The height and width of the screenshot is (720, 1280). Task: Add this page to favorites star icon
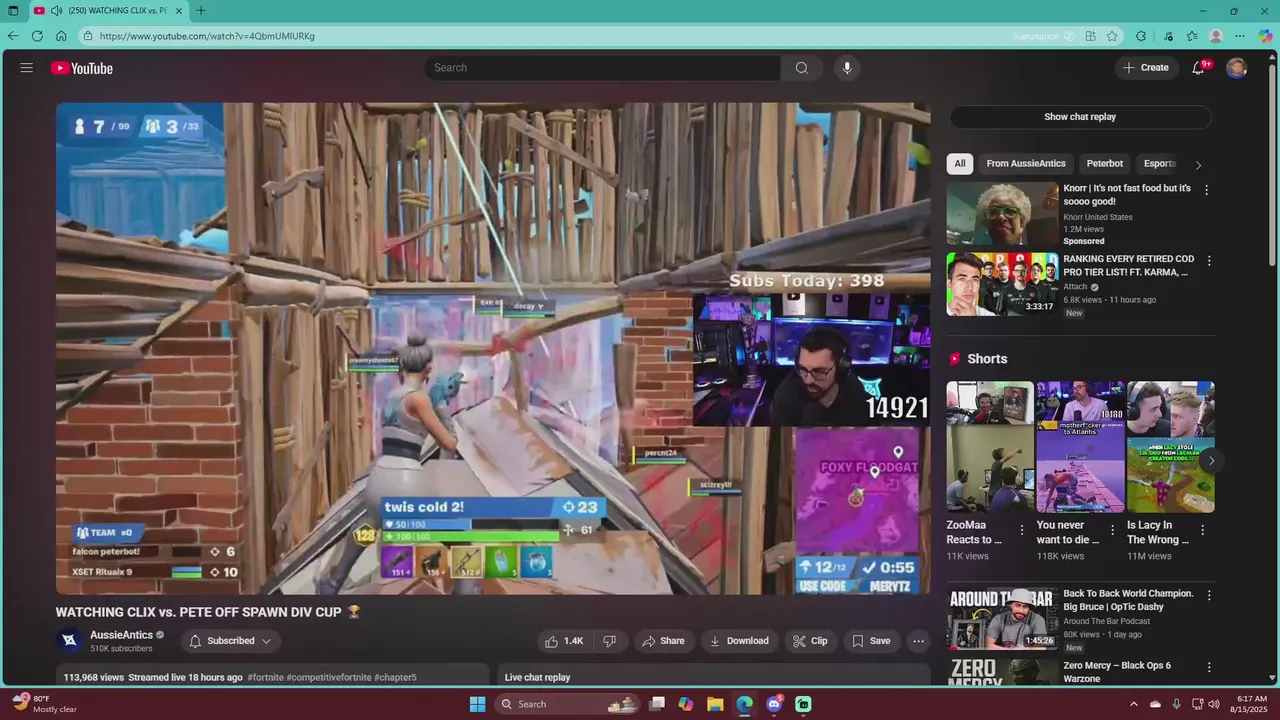click(1112, 36)
